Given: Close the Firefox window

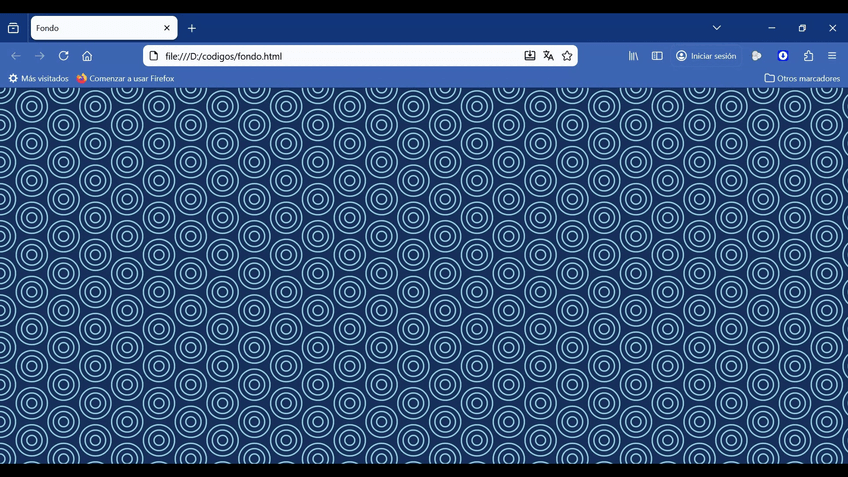Looking at the screenshot, I should click(x=832, y=28).
